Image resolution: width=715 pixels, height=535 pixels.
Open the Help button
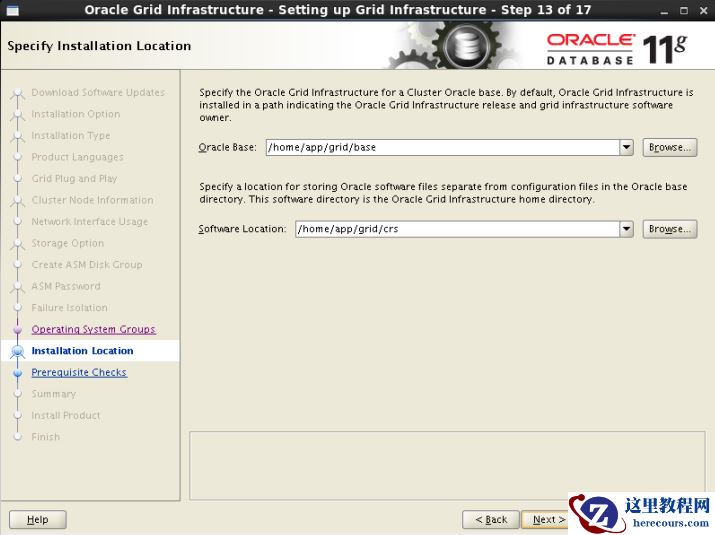(38, 519)
